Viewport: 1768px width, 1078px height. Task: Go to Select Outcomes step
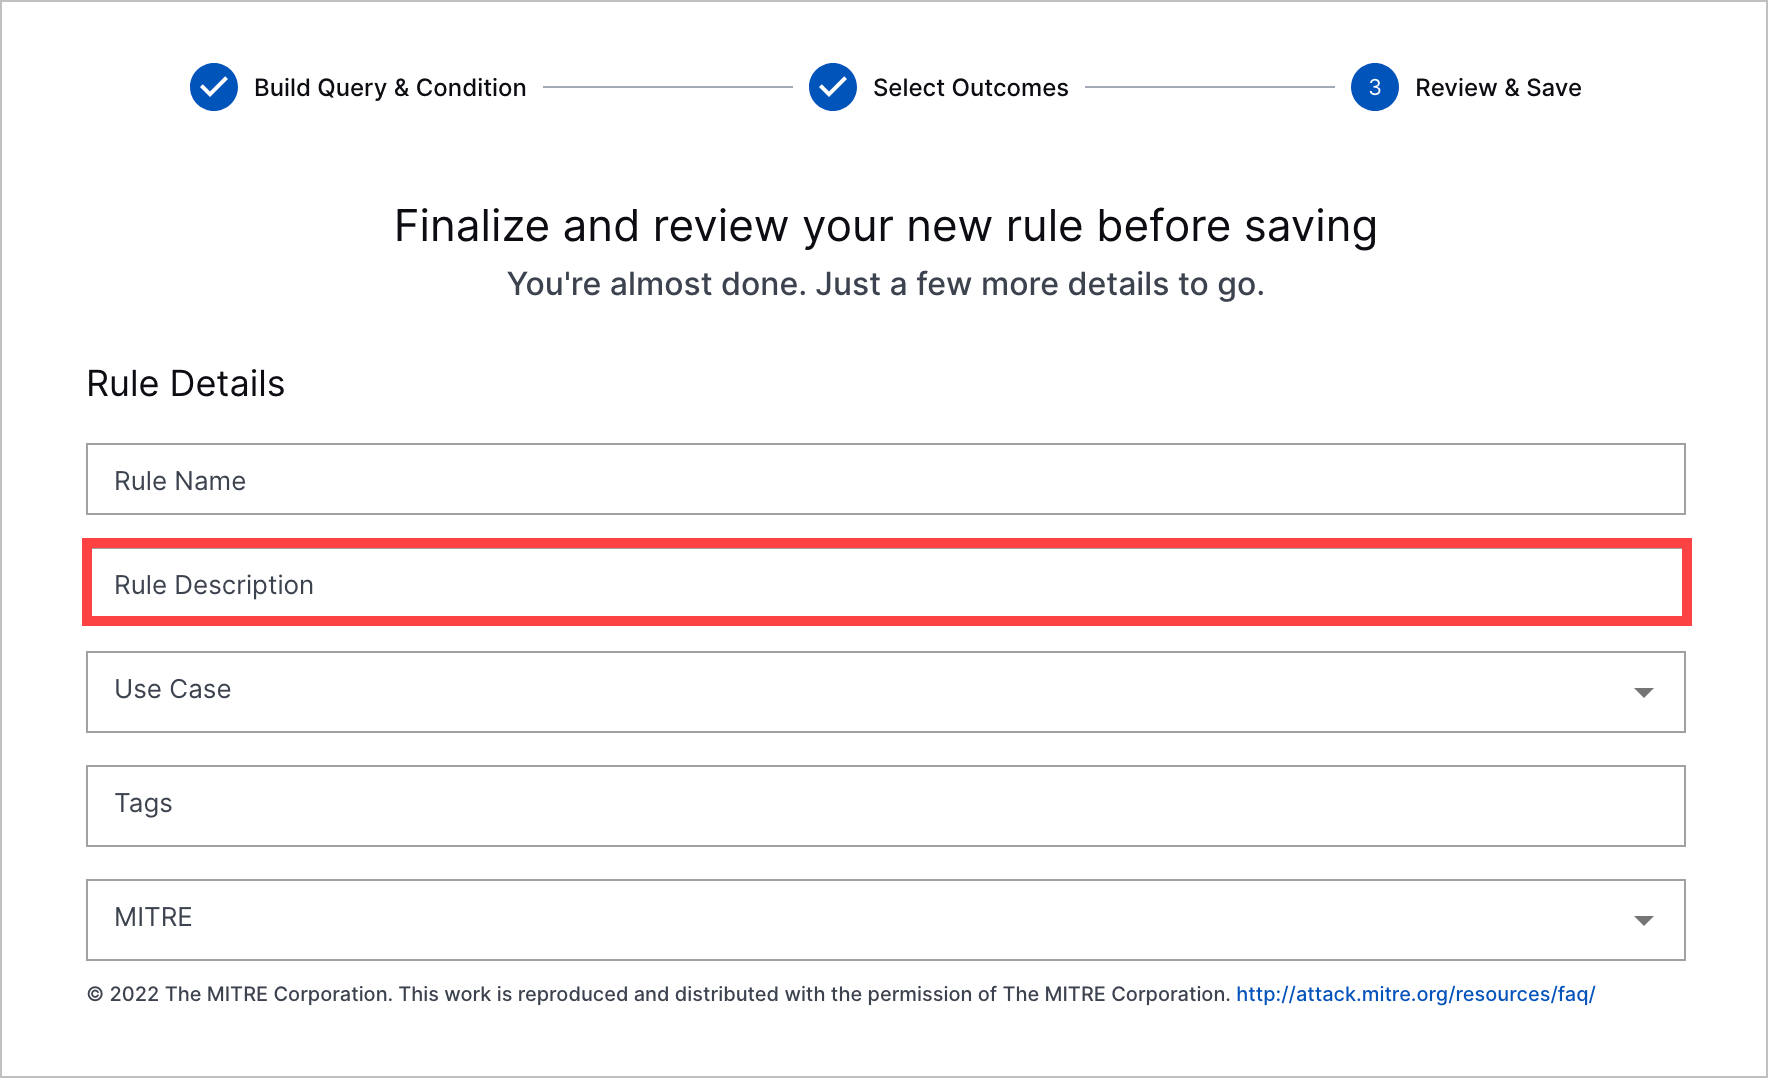(971, 88)
